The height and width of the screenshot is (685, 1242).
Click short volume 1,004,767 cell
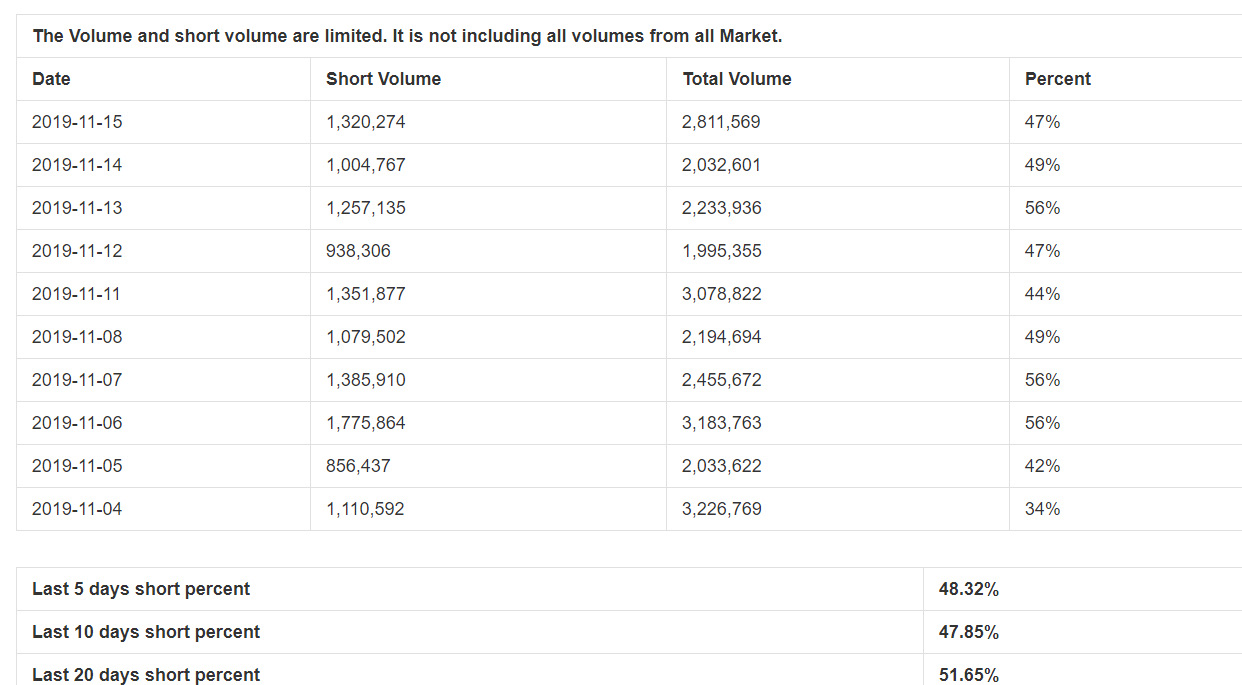coord(366,165)
